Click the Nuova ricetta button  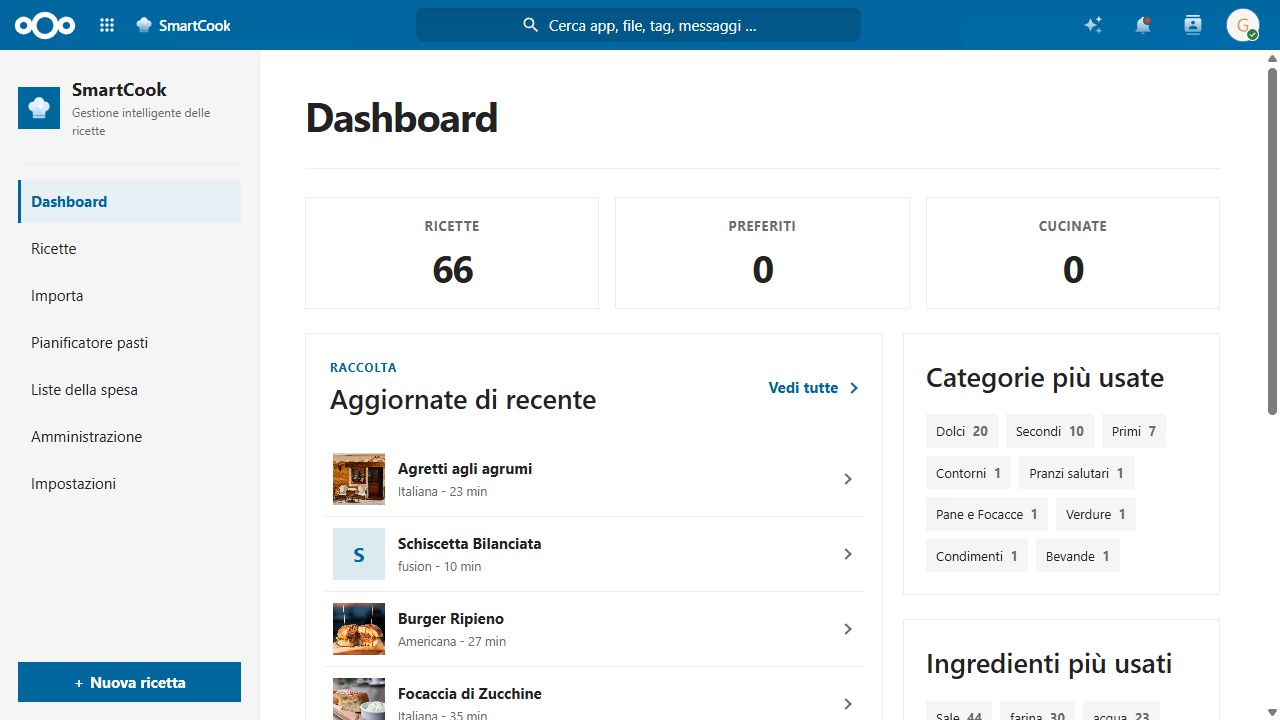tap(130, 682)
